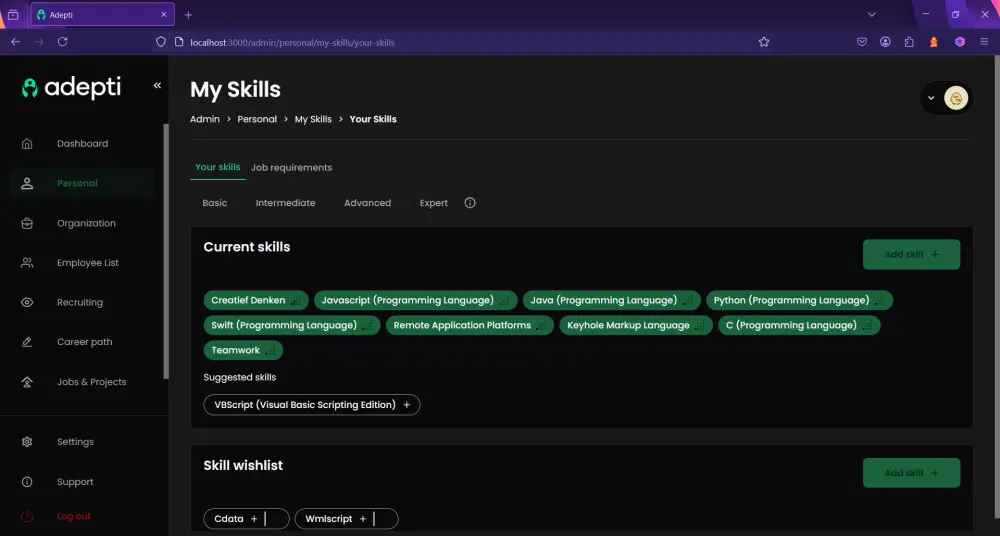This screenshot has height=536, width=1000.
Task: Switch to the Job requirements tab
Action: 291,168
